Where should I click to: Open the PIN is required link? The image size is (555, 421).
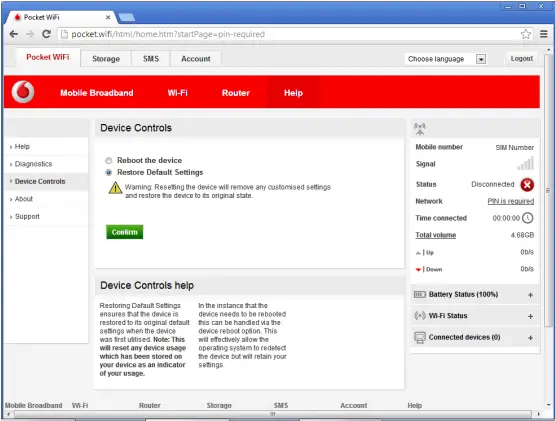(x=510, y=201)
